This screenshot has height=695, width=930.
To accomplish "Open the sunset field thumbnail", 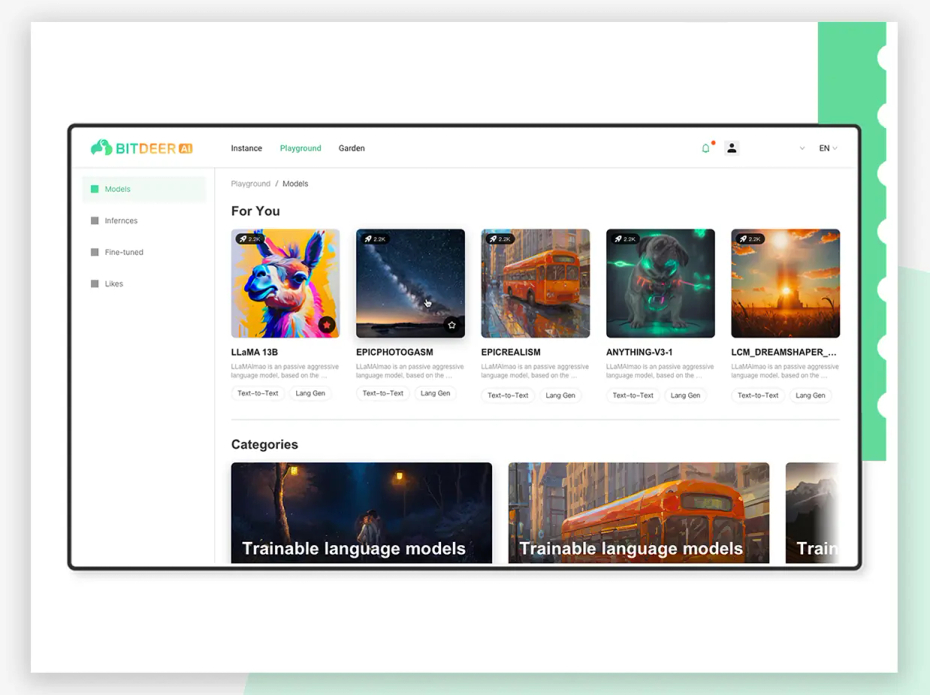I will click(786, 283).
